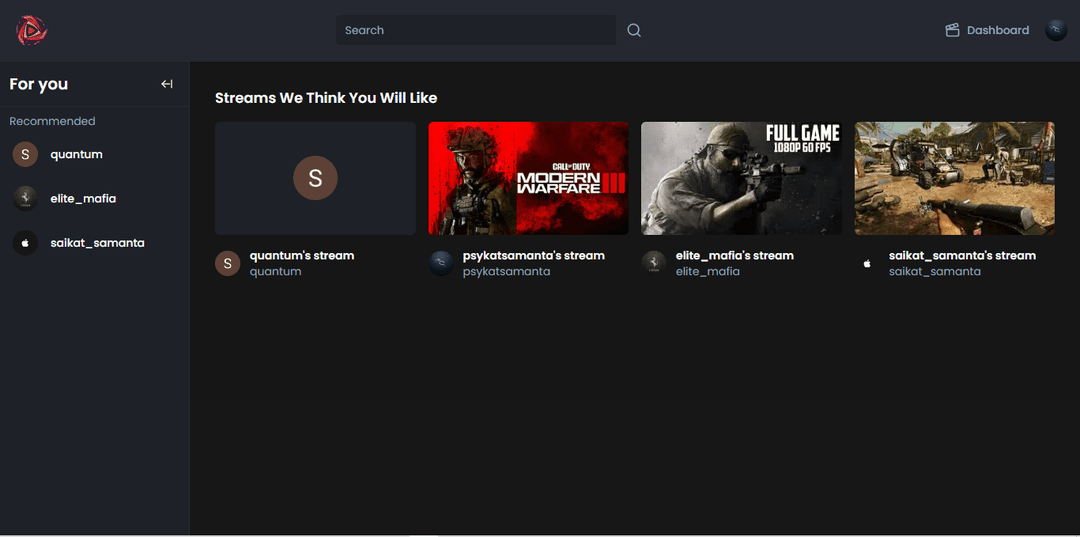Image resolution: width=1080 pixels, height=537 pixels.
Task: Open the Full Game 1080P stream thumbnail
Action: 741,178
